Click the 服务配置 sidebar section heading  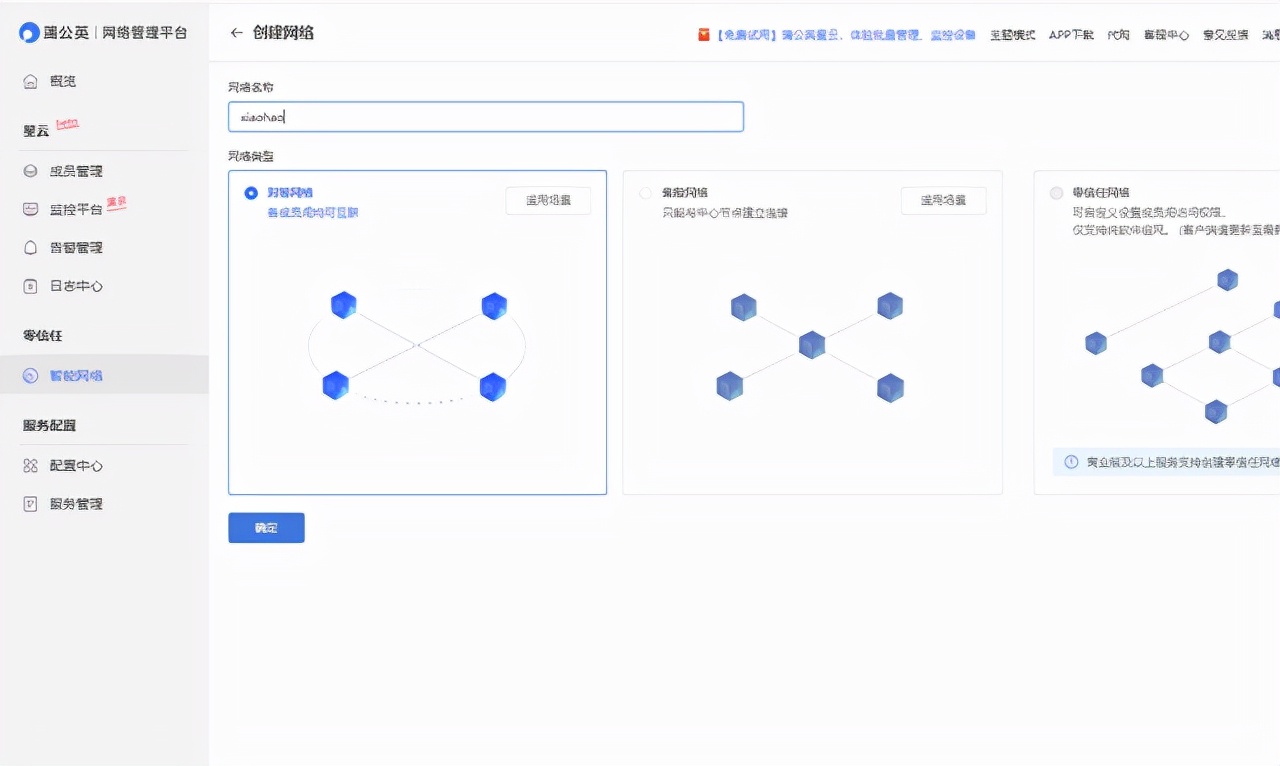pyautogui.click(x=49, y=426)
